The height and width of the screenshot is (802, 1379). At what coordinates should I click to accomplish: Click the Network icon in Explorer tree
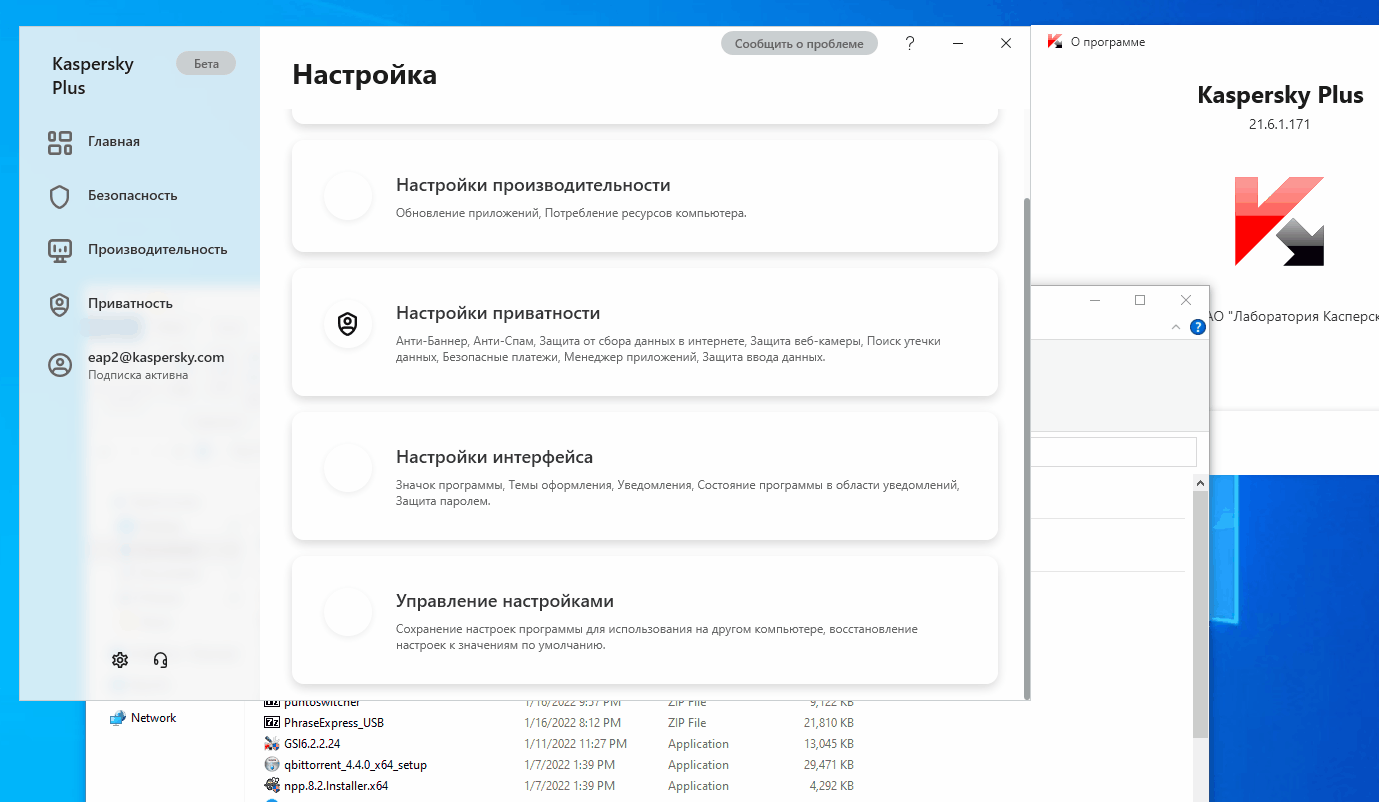point(118,718)
